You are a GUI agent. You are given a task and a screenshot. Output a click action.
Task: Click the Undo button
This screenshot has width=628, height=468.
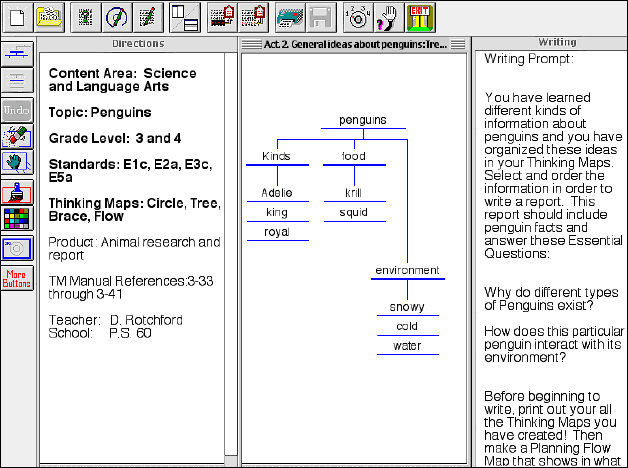(x=18, y=109)
